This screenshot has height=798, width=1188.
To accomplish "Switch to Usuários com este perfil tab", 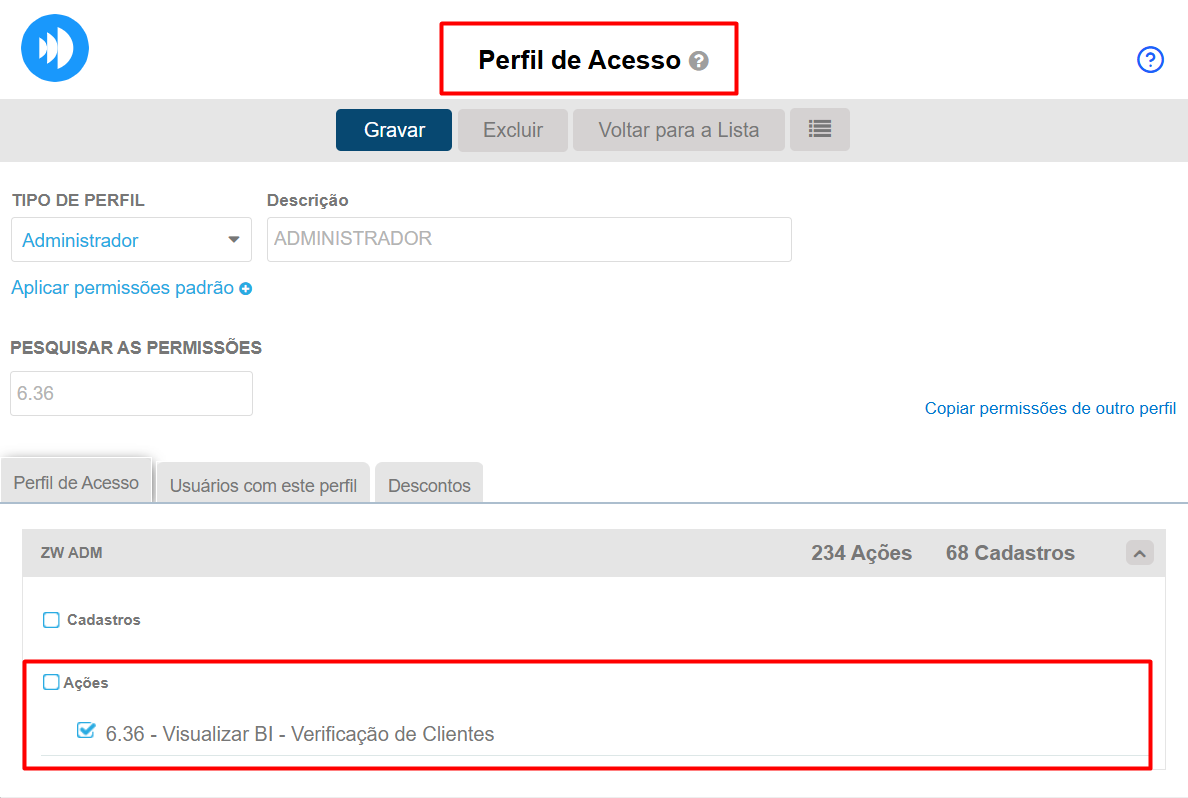I will point(263,484).
